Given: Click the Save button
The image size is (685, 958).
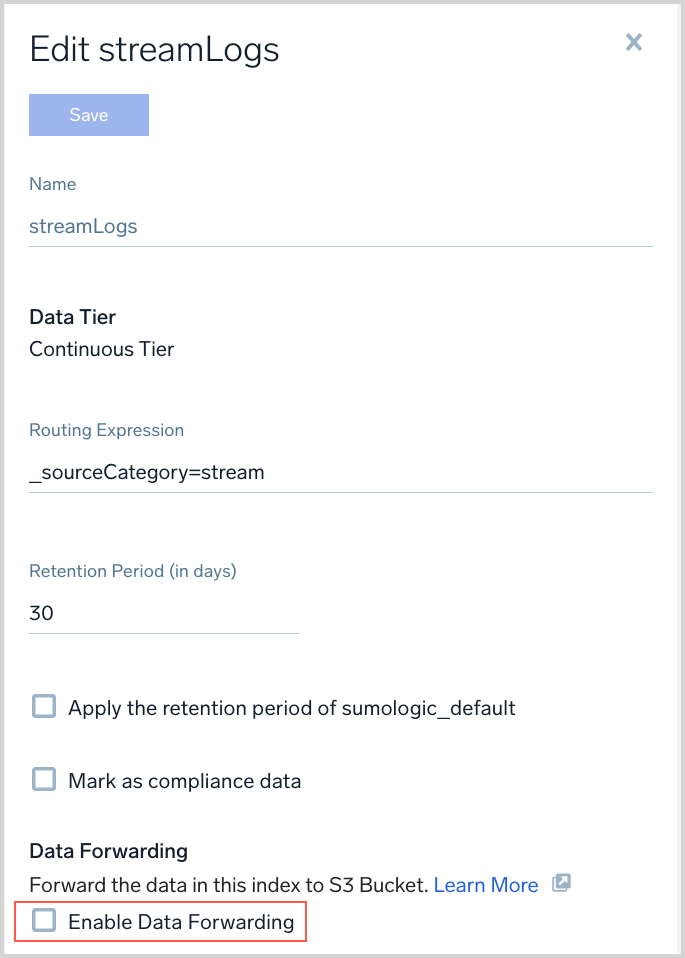Looking at the screenshot, I should point(89,115).
